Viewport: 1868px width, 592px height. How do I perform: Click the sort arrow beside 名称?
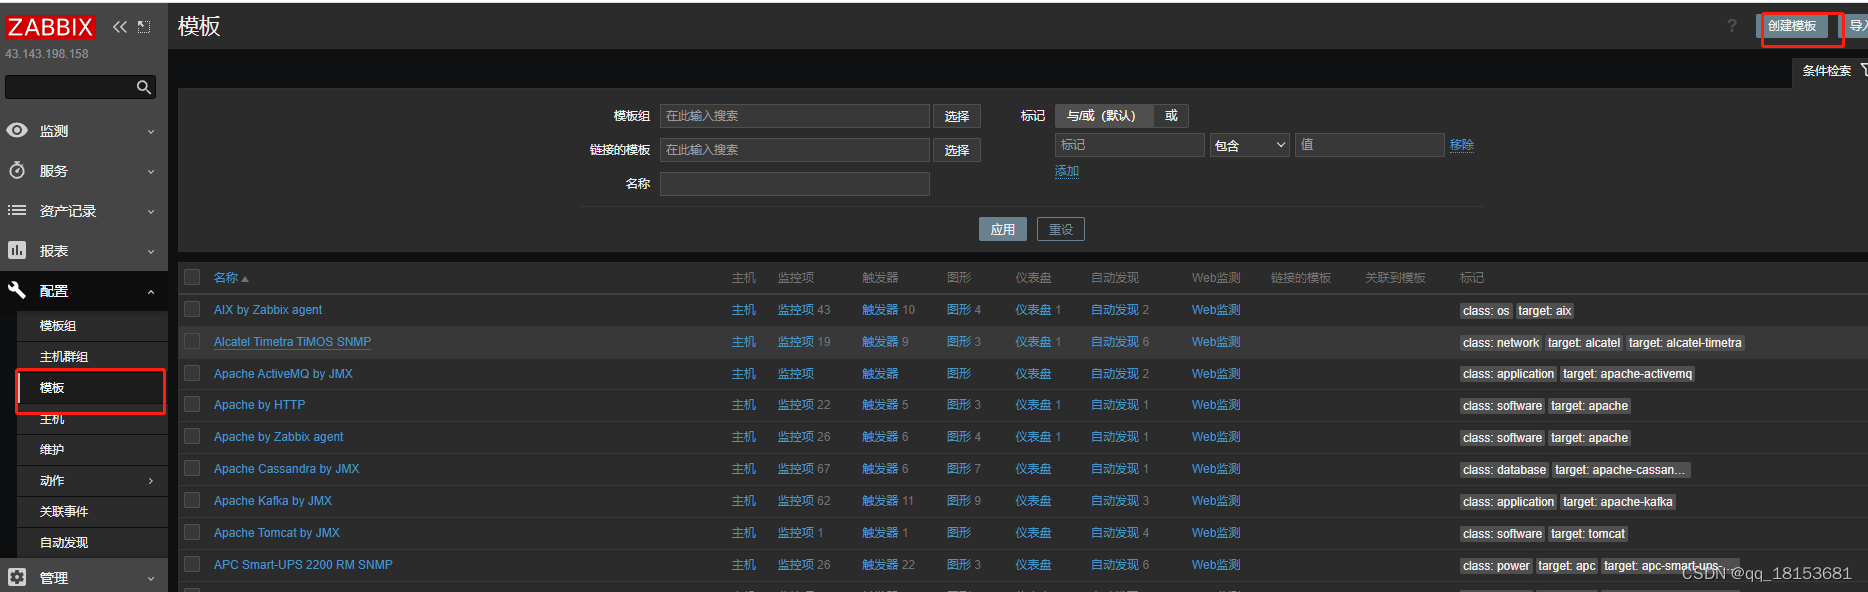click(x=245, y=279)
